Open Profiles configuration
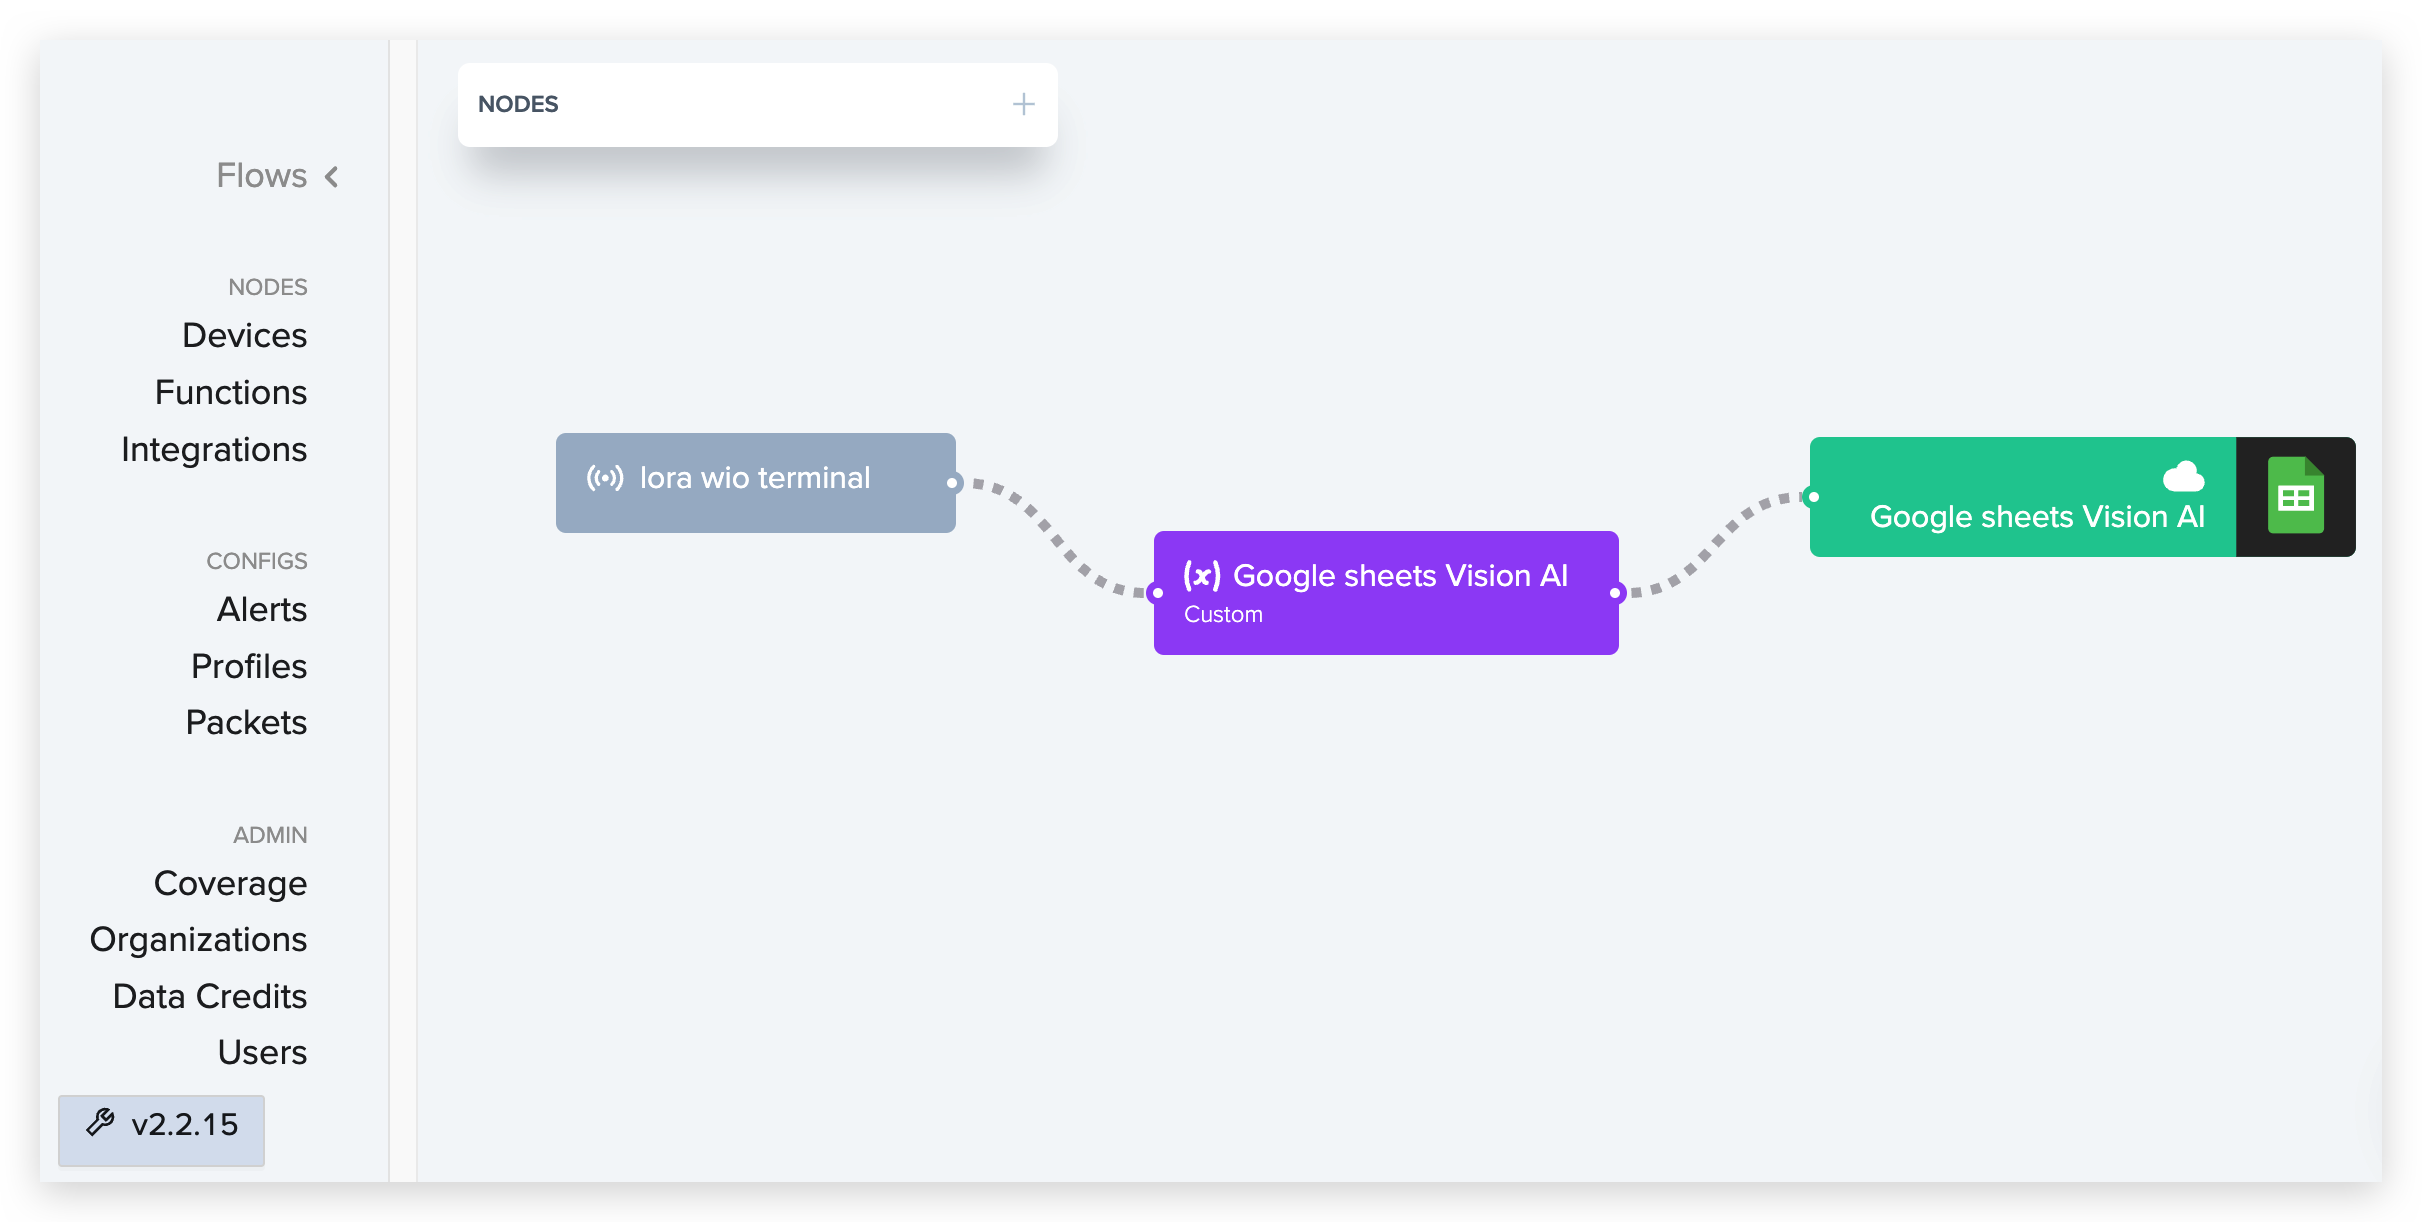The height and width of the screenshot is (1222, 2422). 249,666
